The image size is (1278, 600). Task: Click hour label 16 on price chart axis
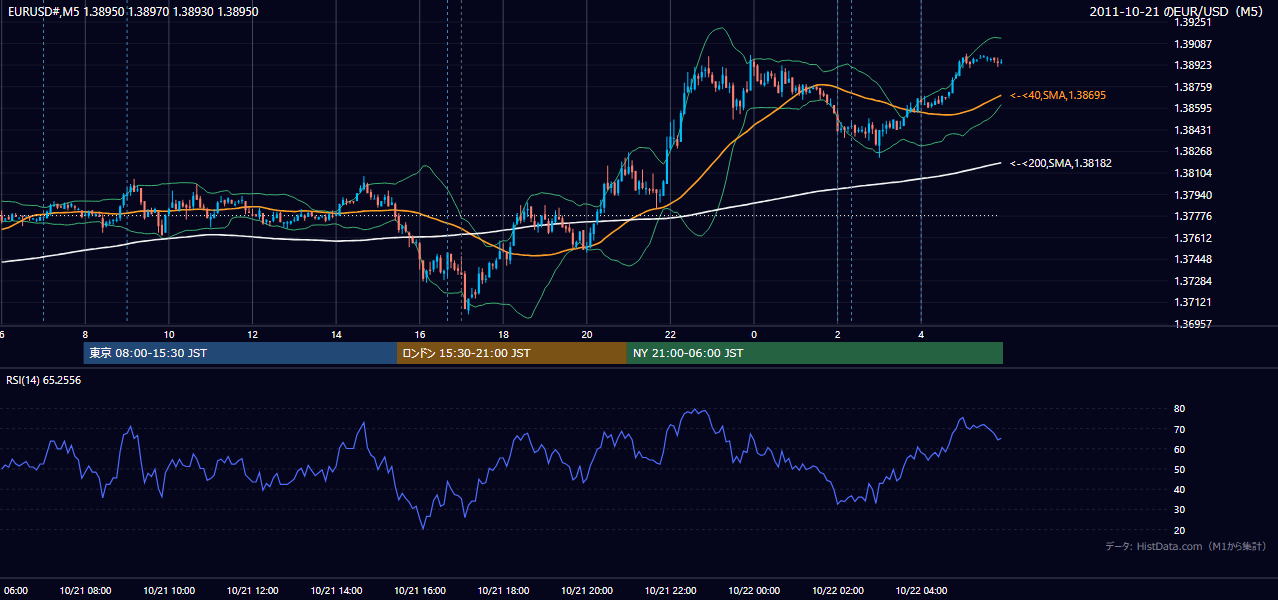point(420,334)
